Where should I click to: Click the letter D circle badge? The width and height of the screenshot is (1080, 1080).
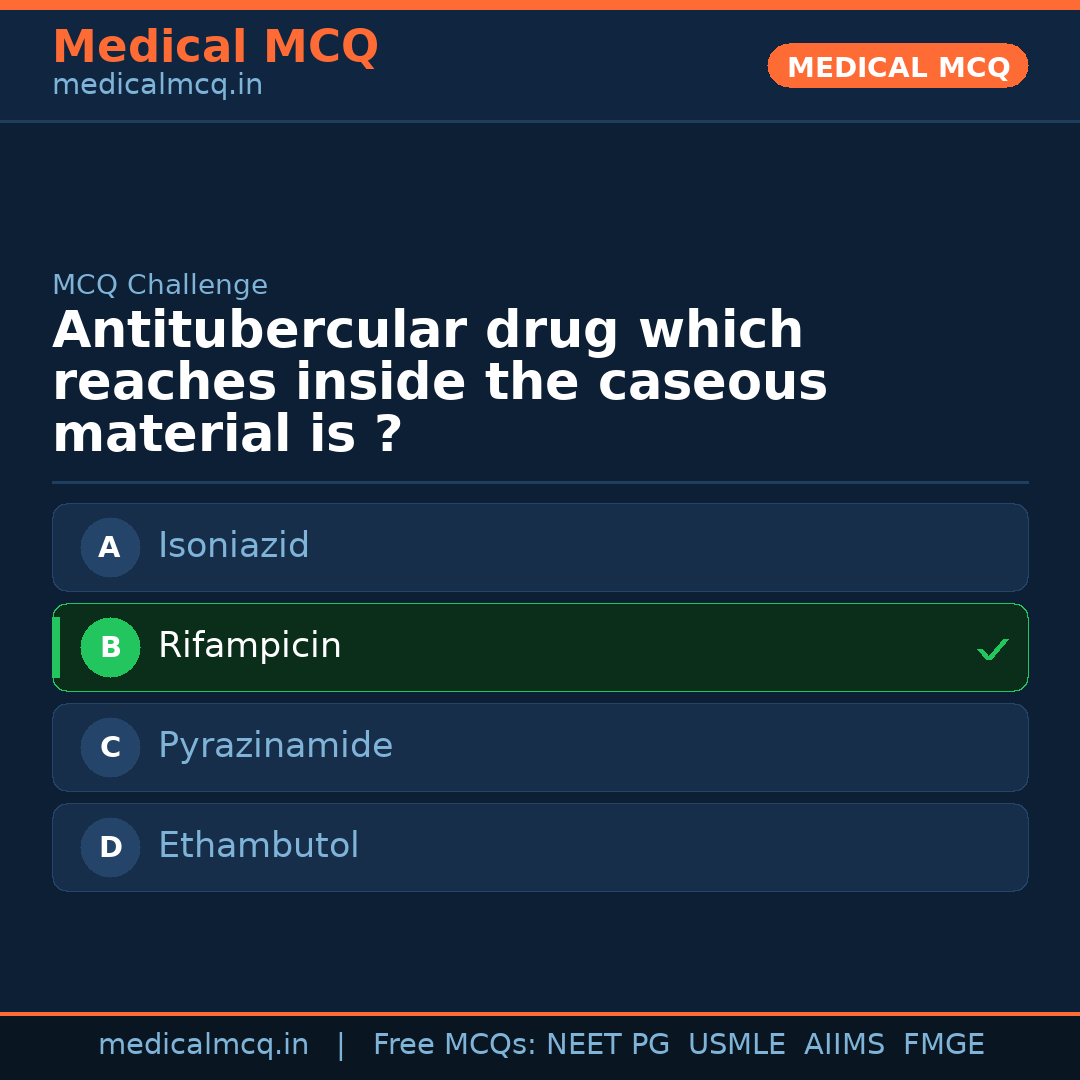pos(110,847)
